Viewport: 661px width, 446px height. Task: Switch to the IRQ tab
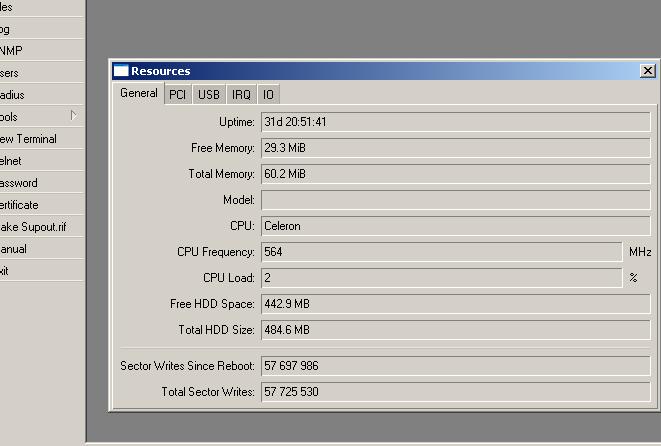coord(241,94)
